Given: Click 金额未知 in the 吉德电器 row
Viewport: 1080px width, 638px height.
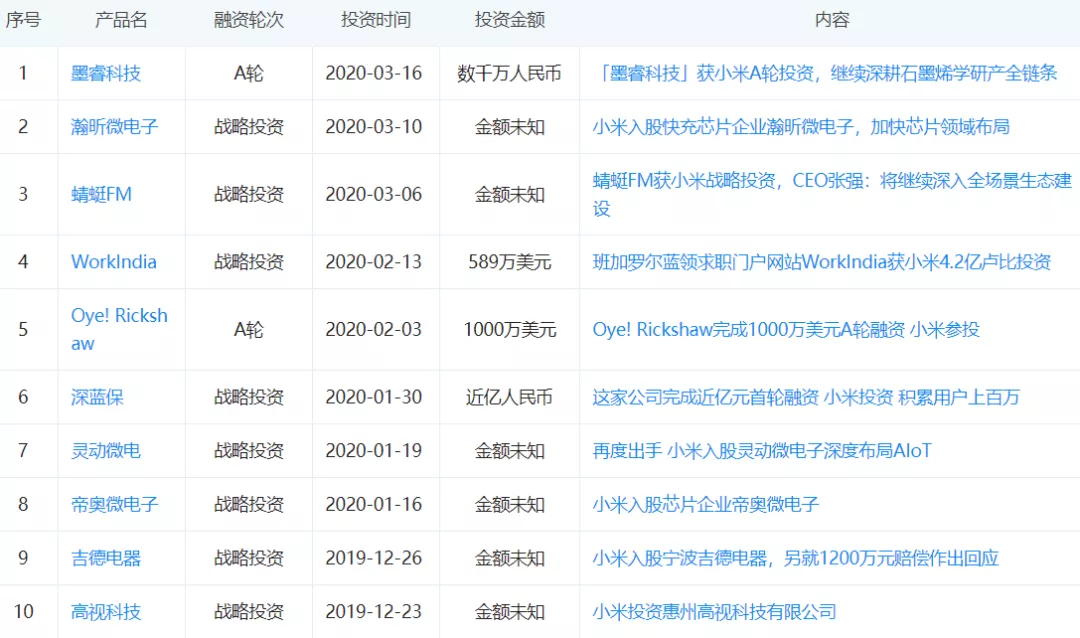Looking at the screenshot, I should (x=510, y=558).
